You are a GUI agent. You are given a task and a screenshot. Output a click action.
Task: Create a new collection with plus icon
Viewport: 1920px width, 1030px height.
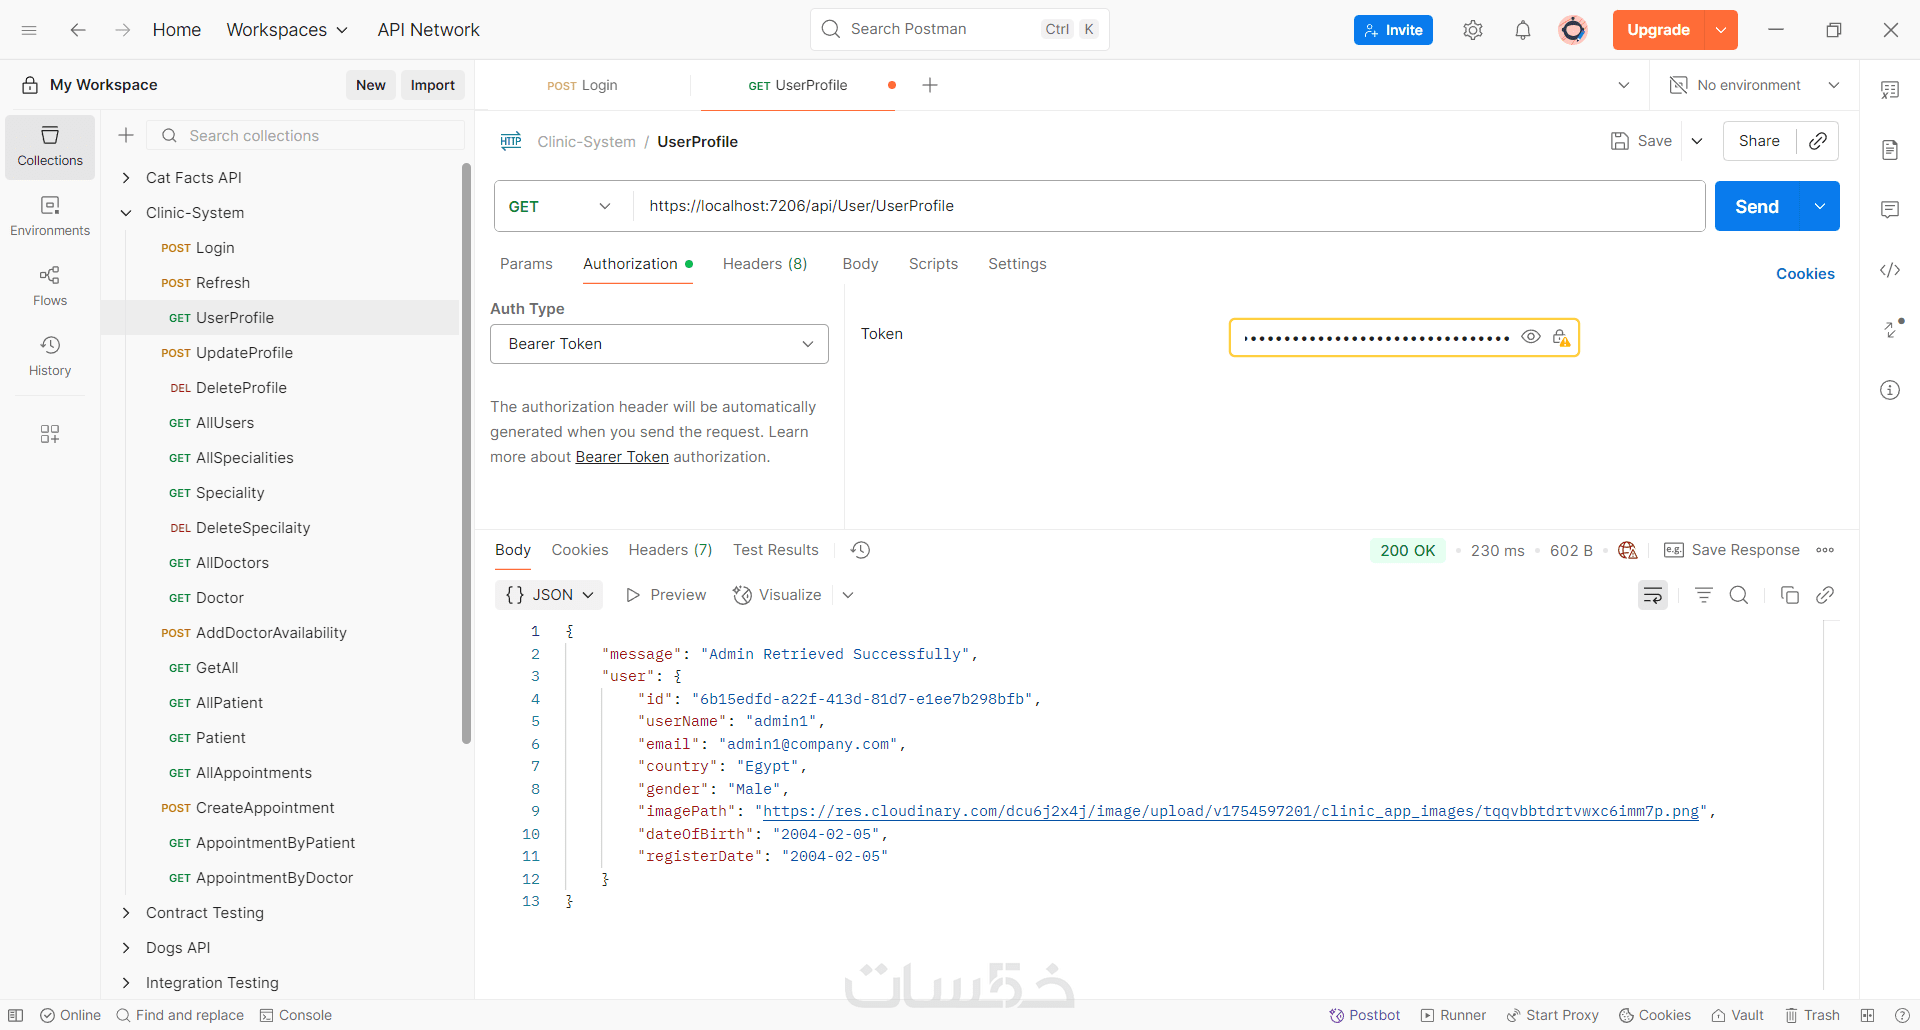[x=126, y=135]
